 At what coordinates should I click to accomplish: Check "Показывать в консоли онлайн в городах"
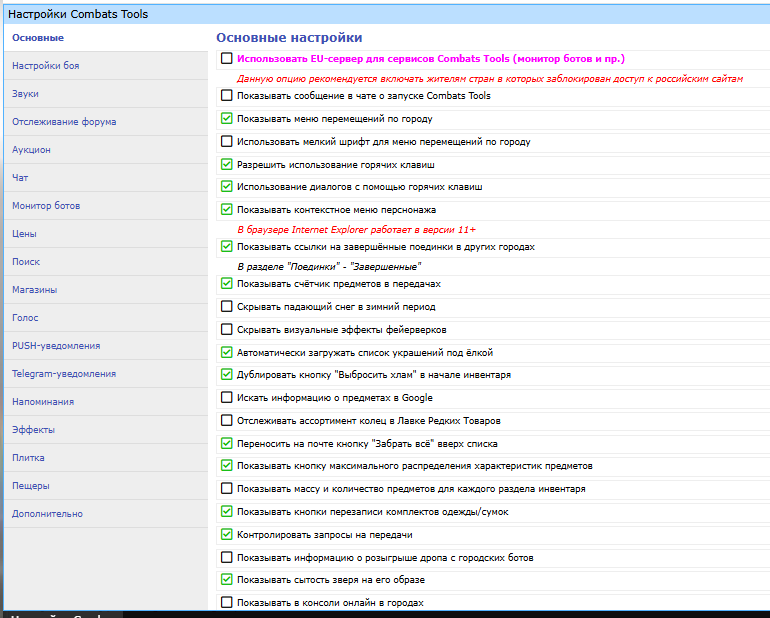point(226,603)
